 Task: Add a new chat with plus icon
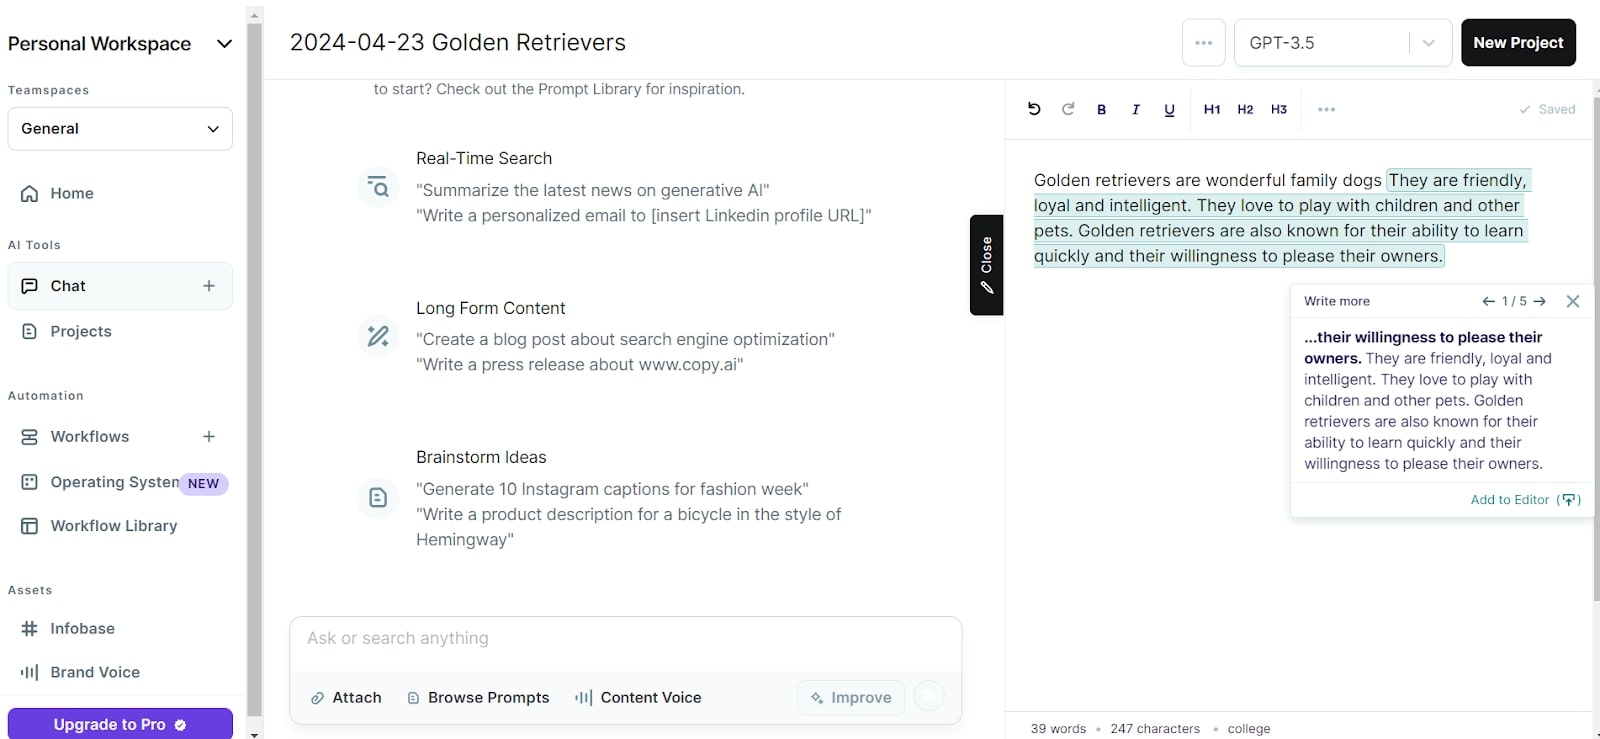(x=209, y=286)
